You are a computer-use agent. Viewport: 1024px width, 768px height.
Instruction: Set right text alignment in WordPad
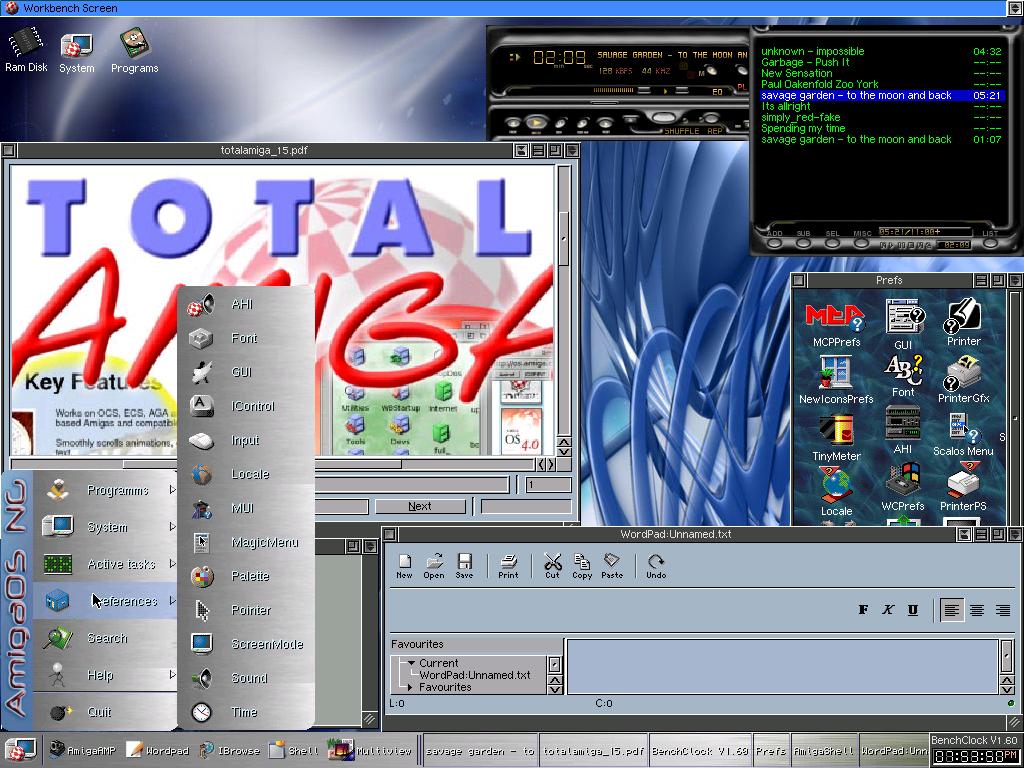point(1002,610)
